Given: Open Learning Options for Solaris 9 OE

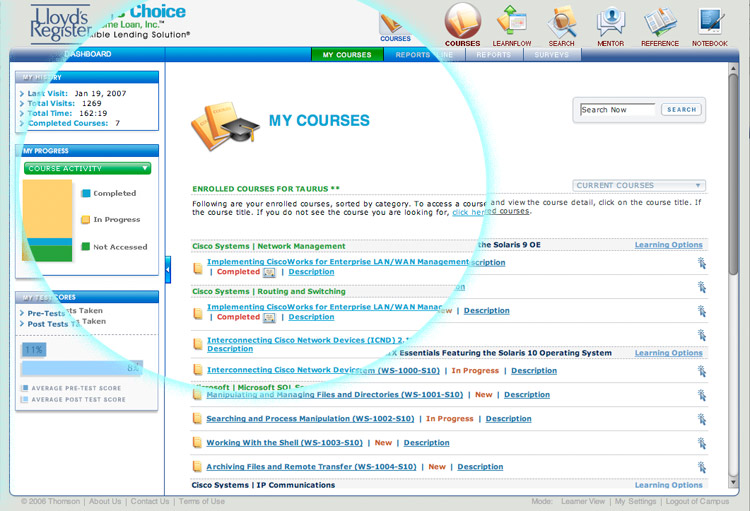Looking at the screenshot, I should click(x=669, y=245).
